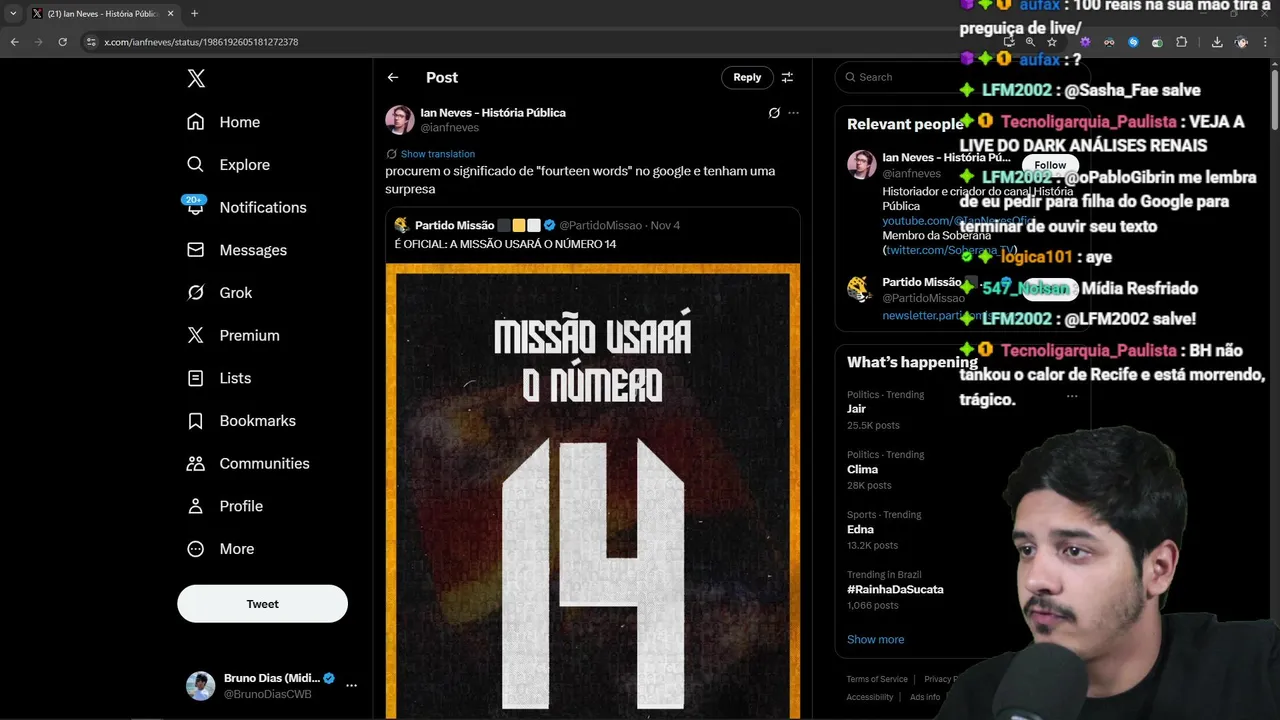Open the Clima trending topic
Screen dimensions: 1280x720
(x=862, y=469)
